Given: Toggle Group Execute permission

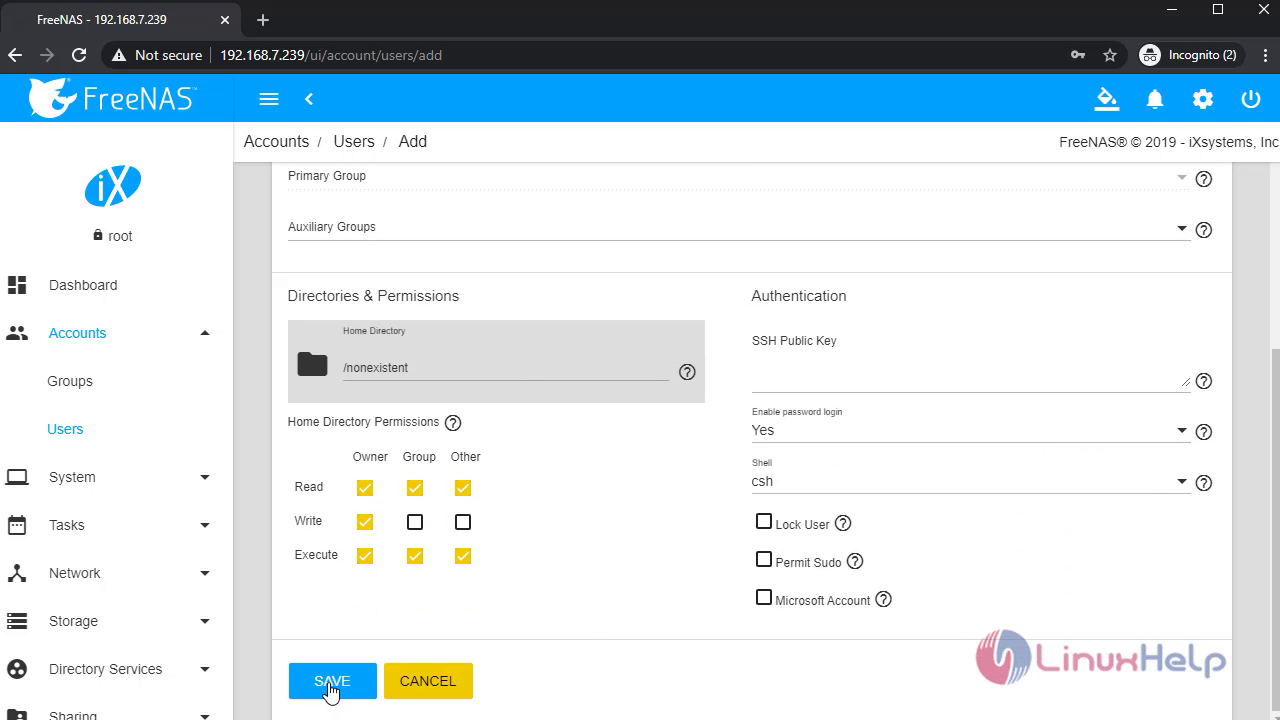Looking at the screenshot, I should (415, 556).
